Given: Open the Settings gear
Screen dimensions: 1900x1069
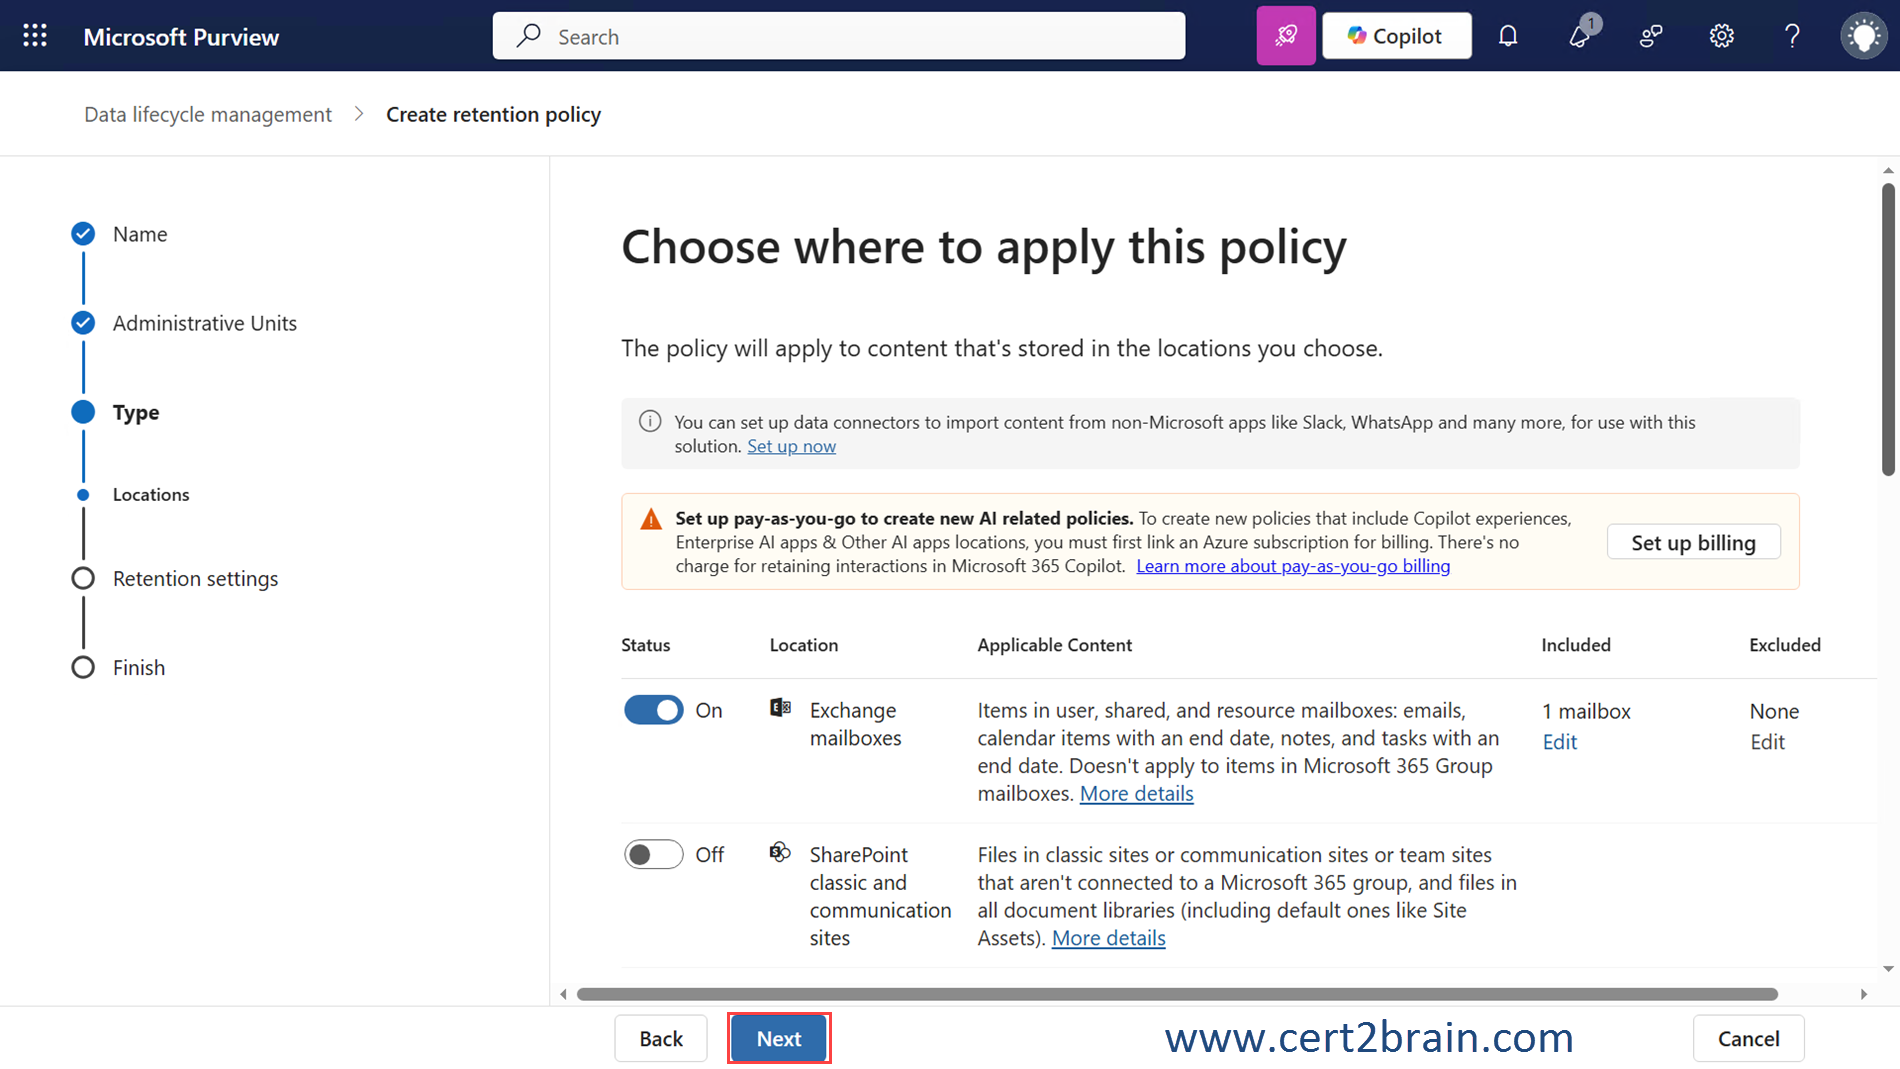Looking at the screenshot, I should [1721, 36].
